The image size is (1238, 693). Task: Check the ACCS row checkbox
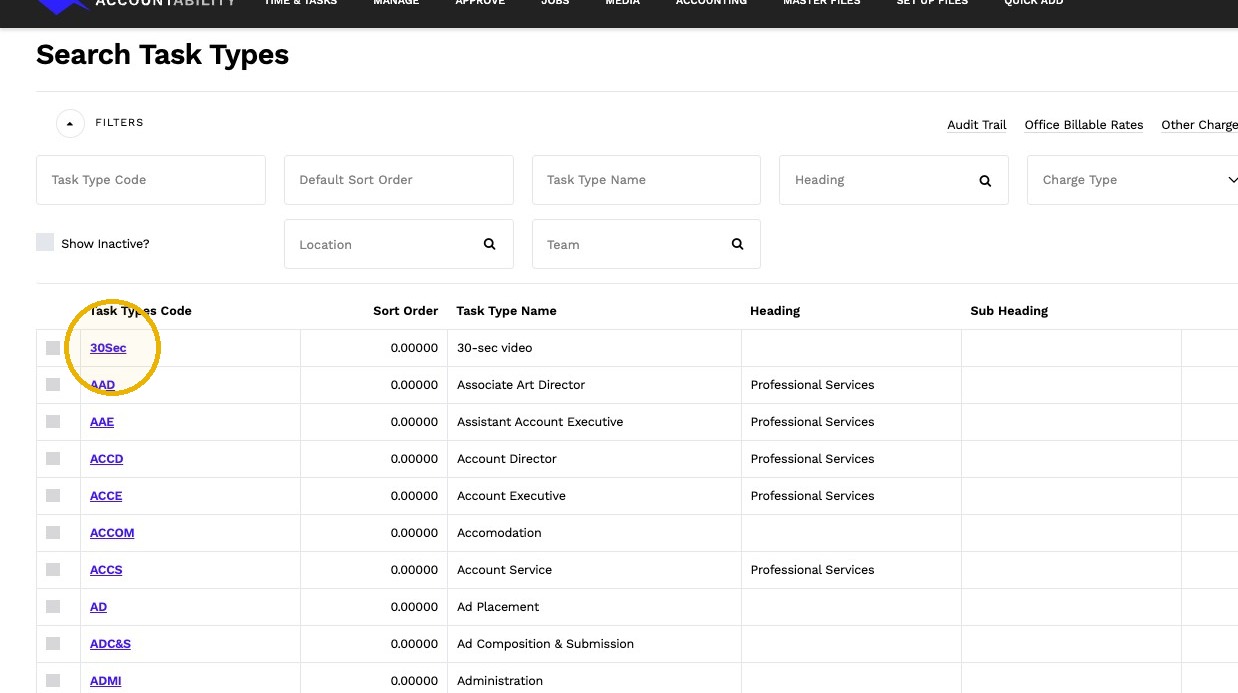(x=53, y=570)
